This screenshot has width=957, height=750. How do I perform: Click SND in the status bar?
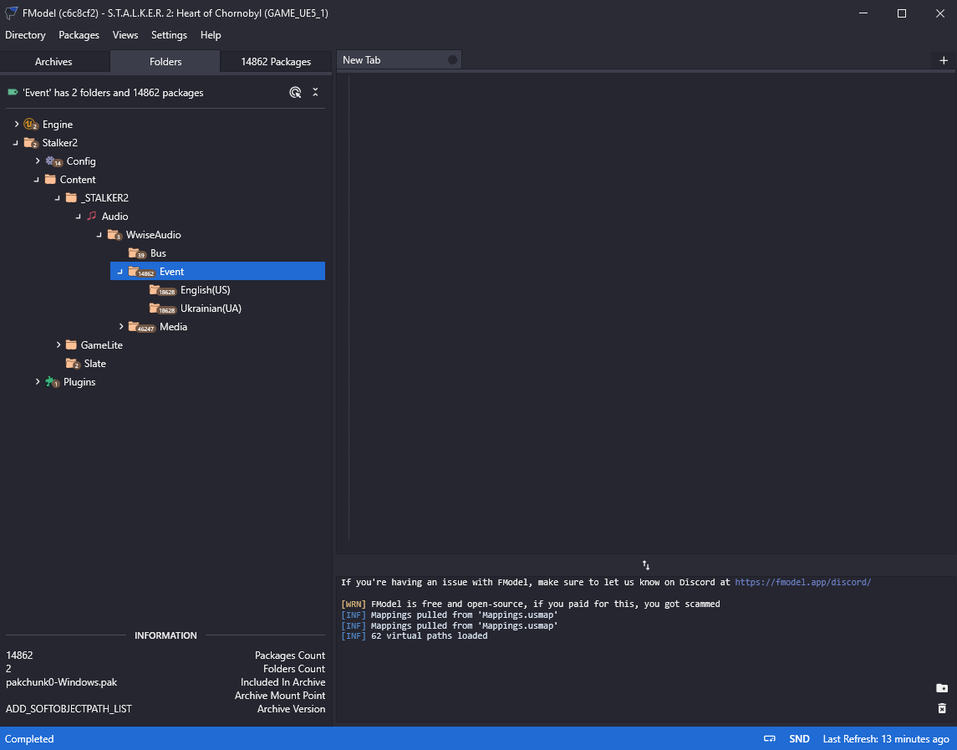click(x=799, y=739)
